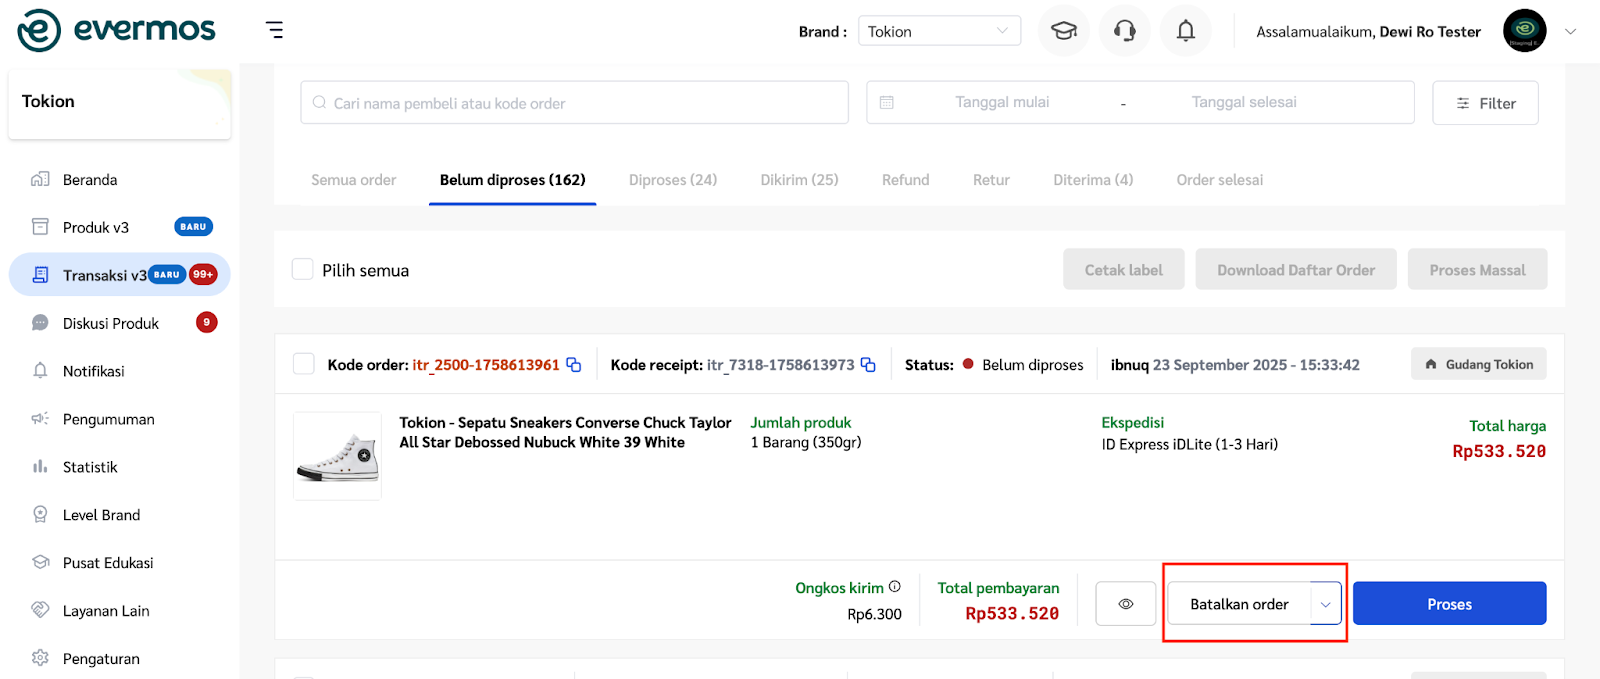Image resolution: width=1600 pixels, height=679 pixels.
Task: Copy the receipt code itr_7318-1758613973
Action: click(x=868, y=365)
